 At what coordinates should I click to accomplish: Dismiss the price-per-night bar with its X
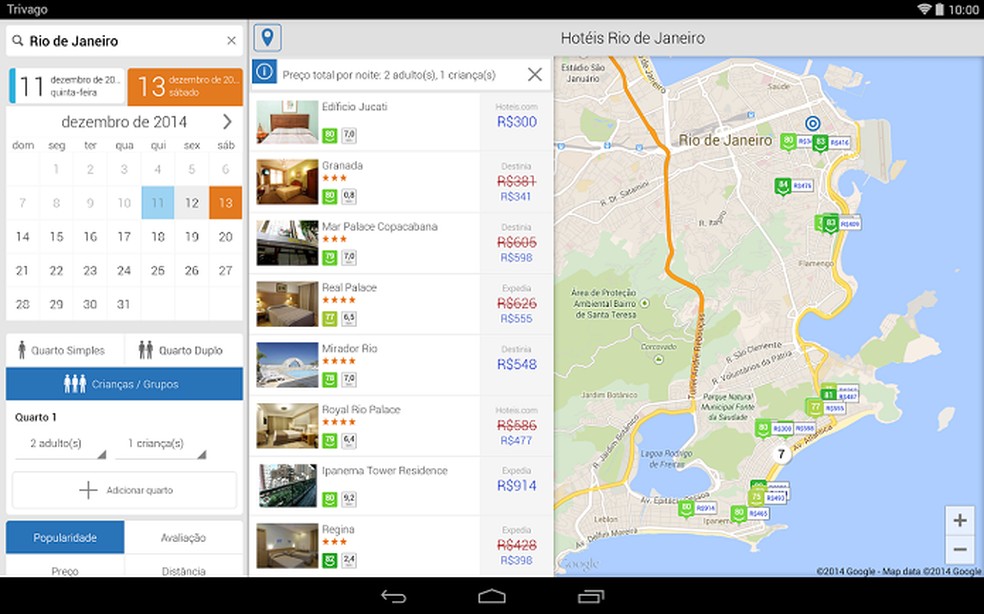coord(533,73)
